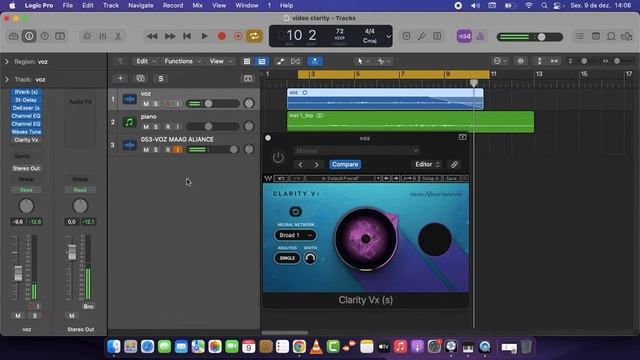Open the Mixer with the faders icon
The height and width of the screenshot is (360, 640).
102,36
